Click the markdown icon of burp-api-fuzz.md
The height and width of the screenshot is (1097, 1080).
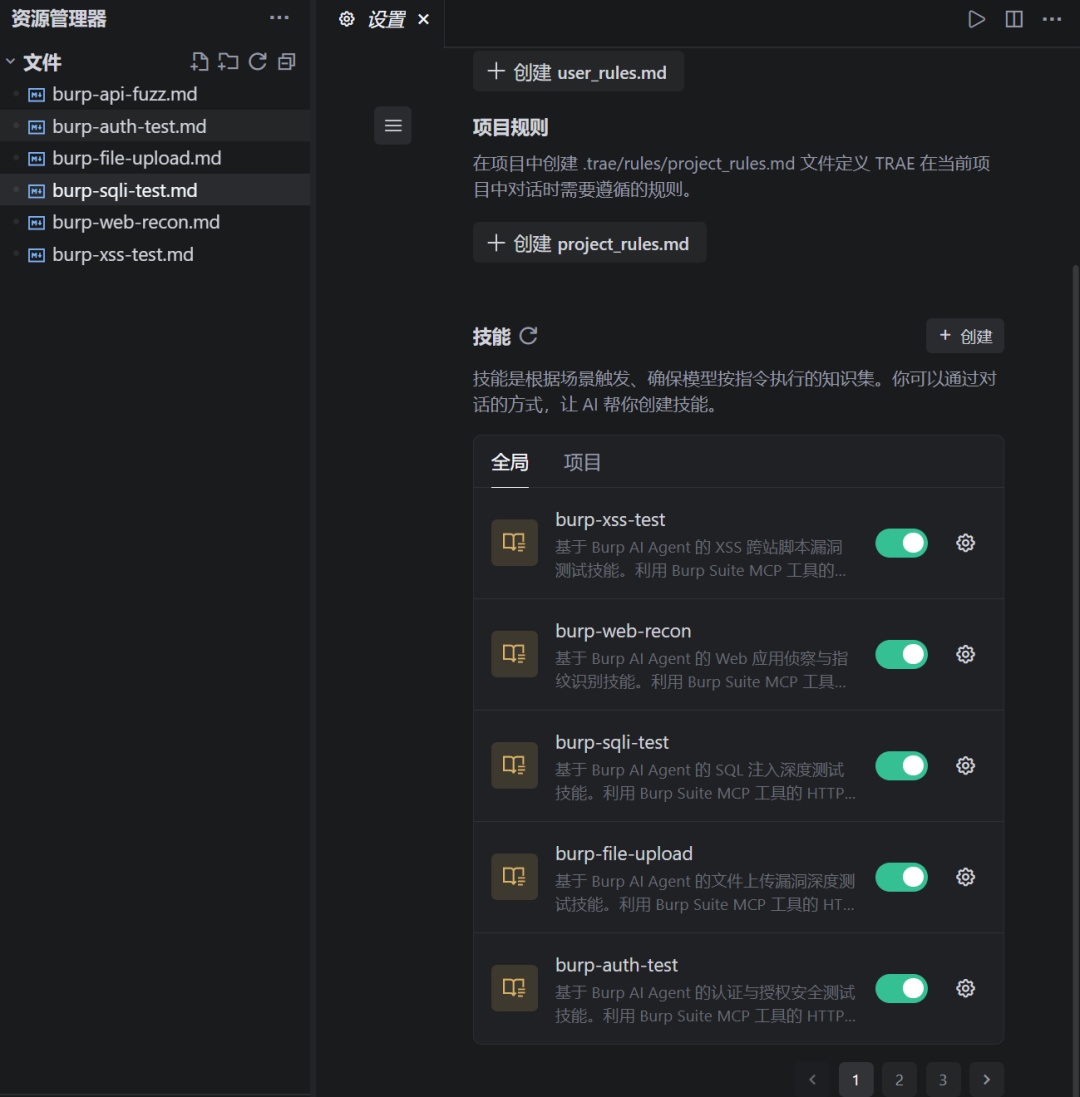(x=36, y=94)
